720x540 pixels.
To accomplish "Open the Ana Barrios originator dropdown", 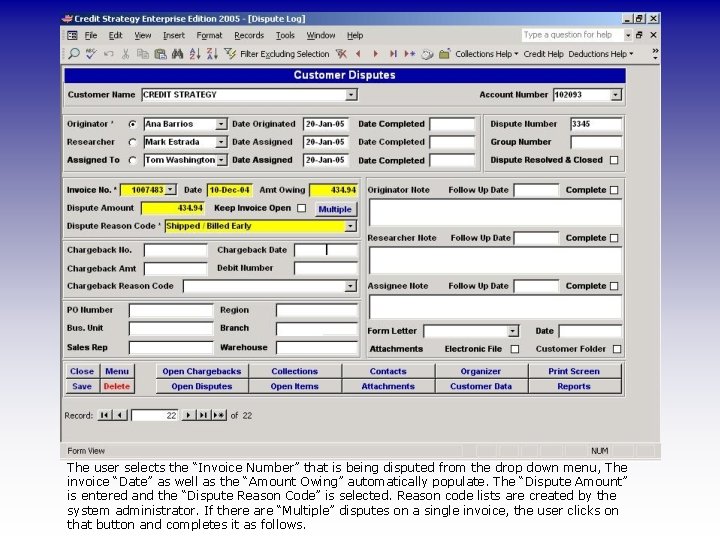I will [221, 124].
